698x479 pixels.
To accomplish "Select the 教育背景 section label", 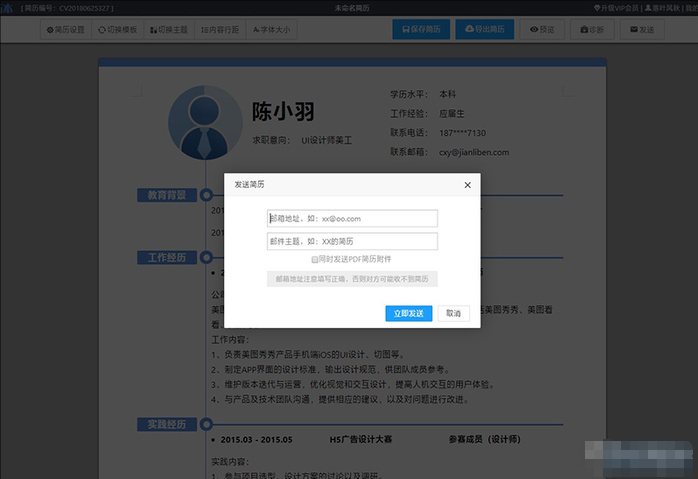I will [x=167, y=195].
